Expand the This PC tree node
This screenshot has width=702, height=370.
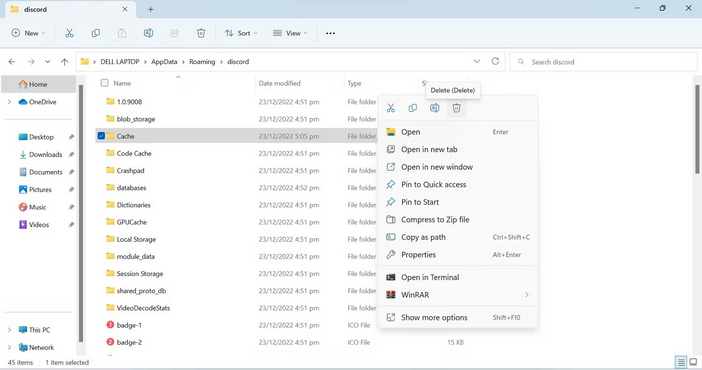tap(9, 330)
